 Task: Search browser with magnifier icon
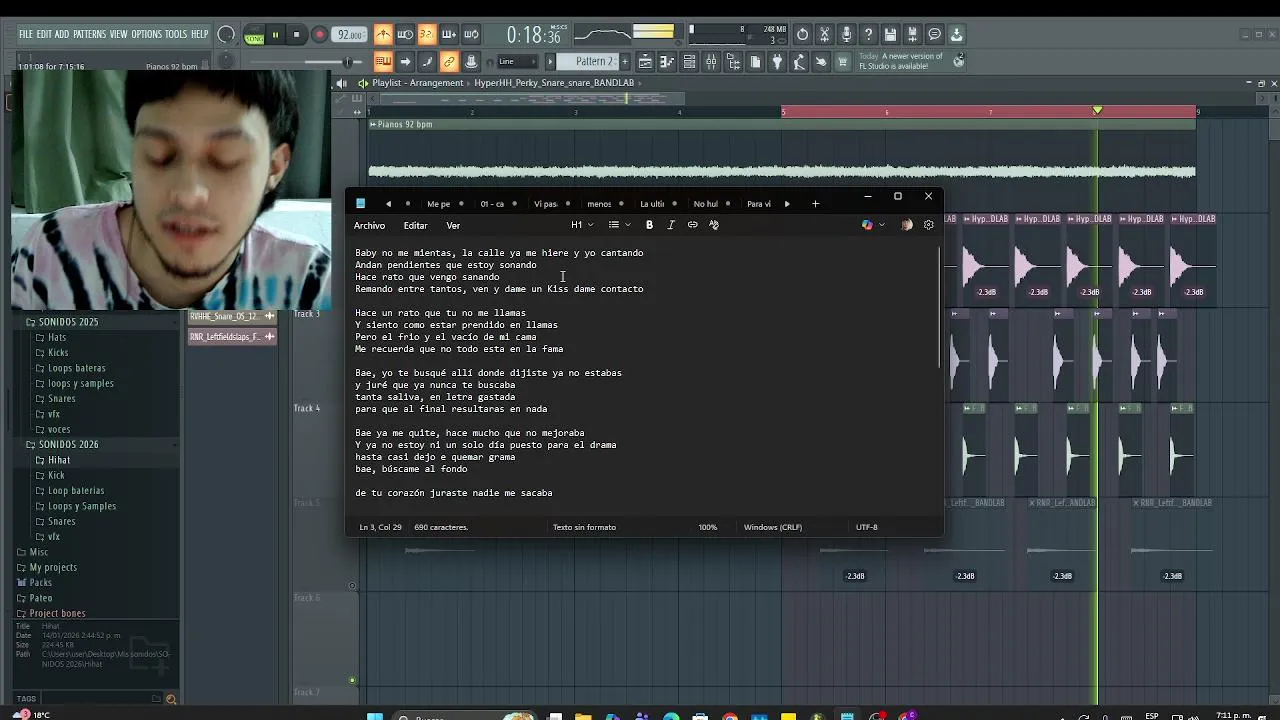(171, 699)
